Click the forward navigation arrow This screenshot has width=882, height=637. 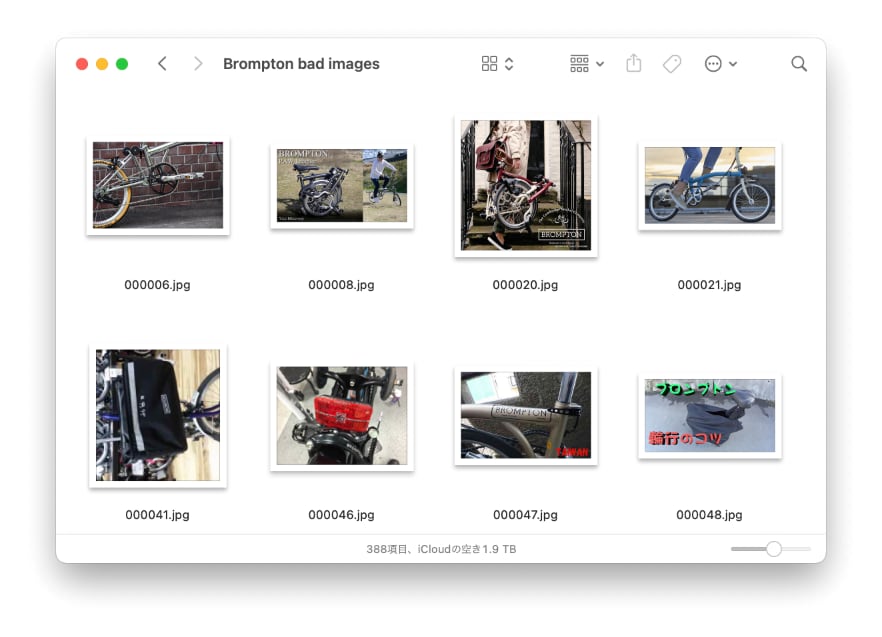198,64
